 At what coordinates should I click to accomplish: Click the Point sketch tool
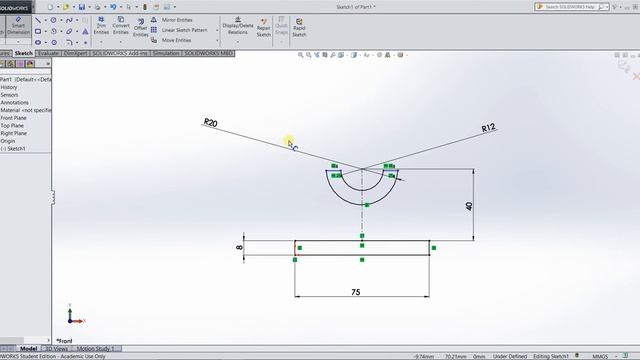coord(85,42)
